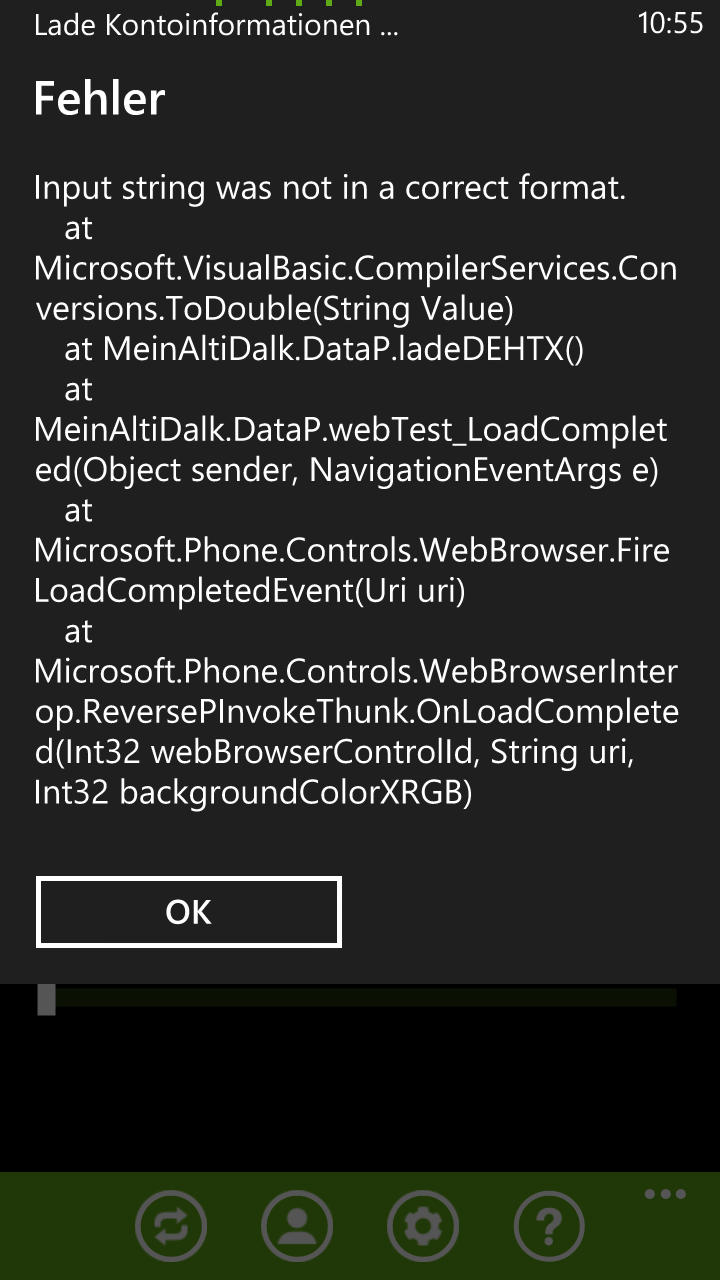Click the 'LoadCompletedEvent(Uri uri)' line
720x1280 pixels.
click(250, 591)
